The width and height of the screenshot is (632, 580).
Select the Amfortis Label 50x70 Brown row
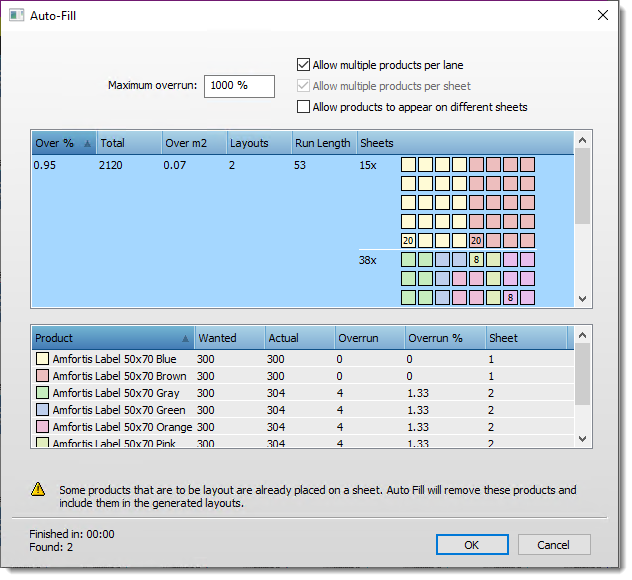303,376
